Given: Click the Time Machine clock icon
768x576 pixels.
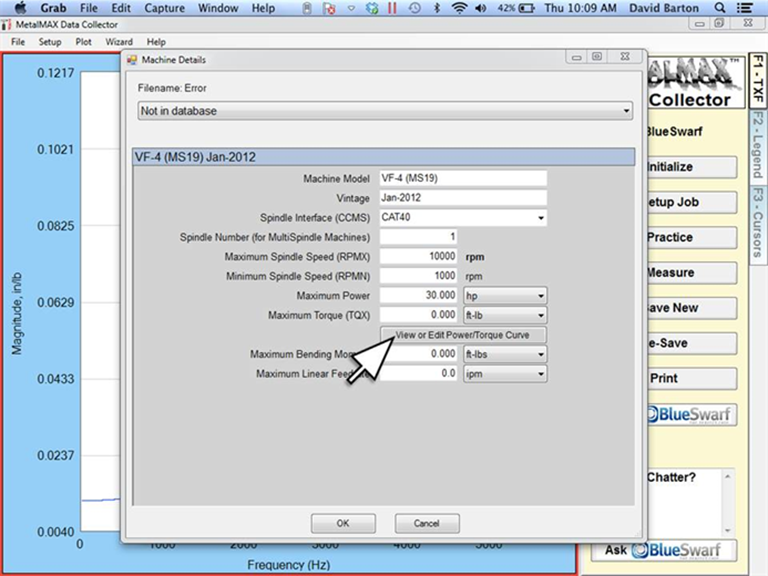Looking at the screenshot, I should [x=414, y=8].
